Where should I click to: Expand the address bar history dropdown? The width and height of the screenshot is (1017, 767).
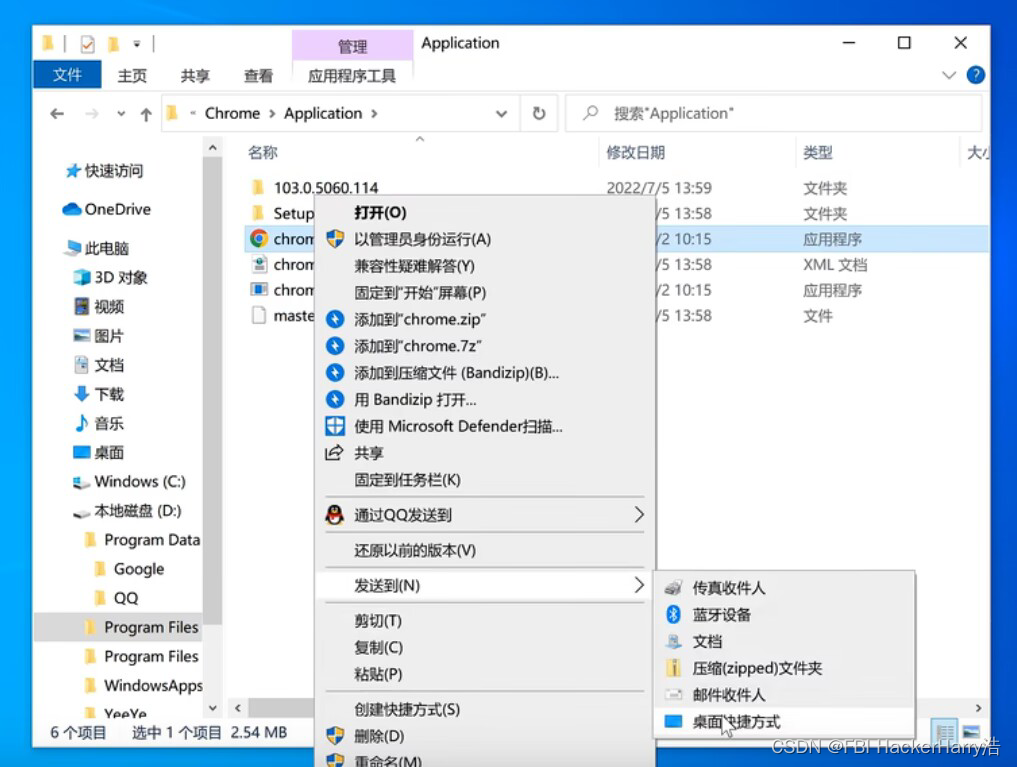coord(501,114)
